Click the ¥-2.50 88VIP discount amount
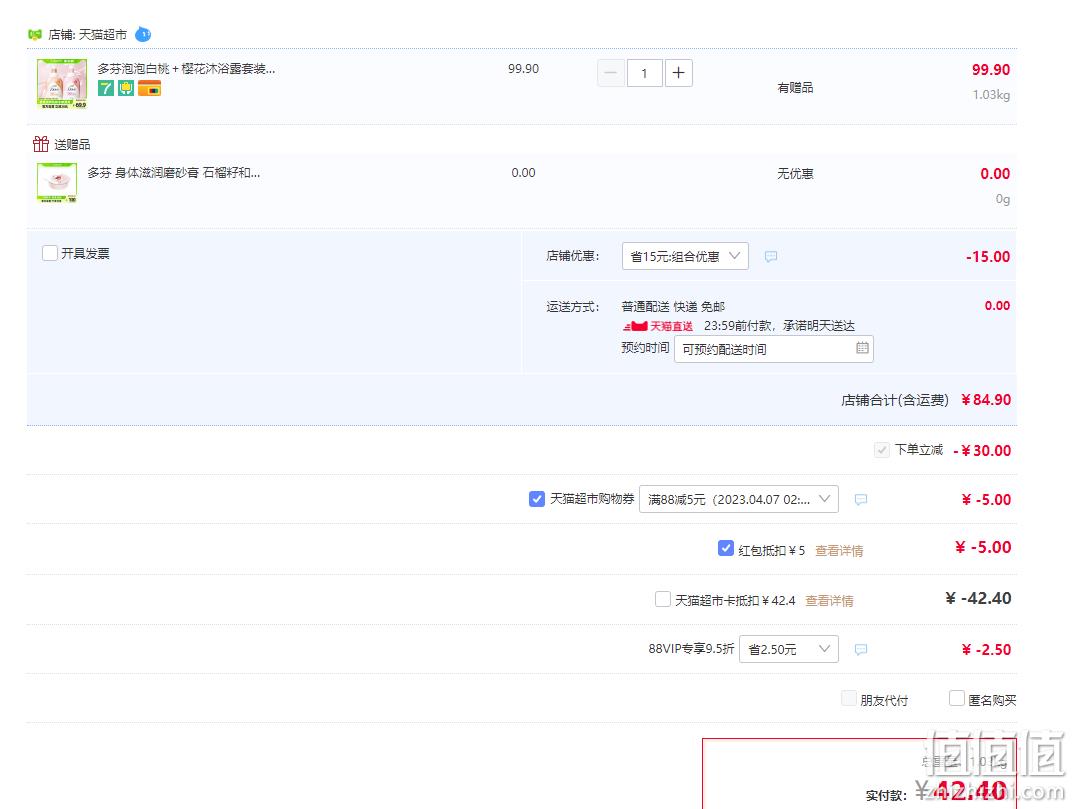This screenshot has height=809, width=1074. [986, 649]
